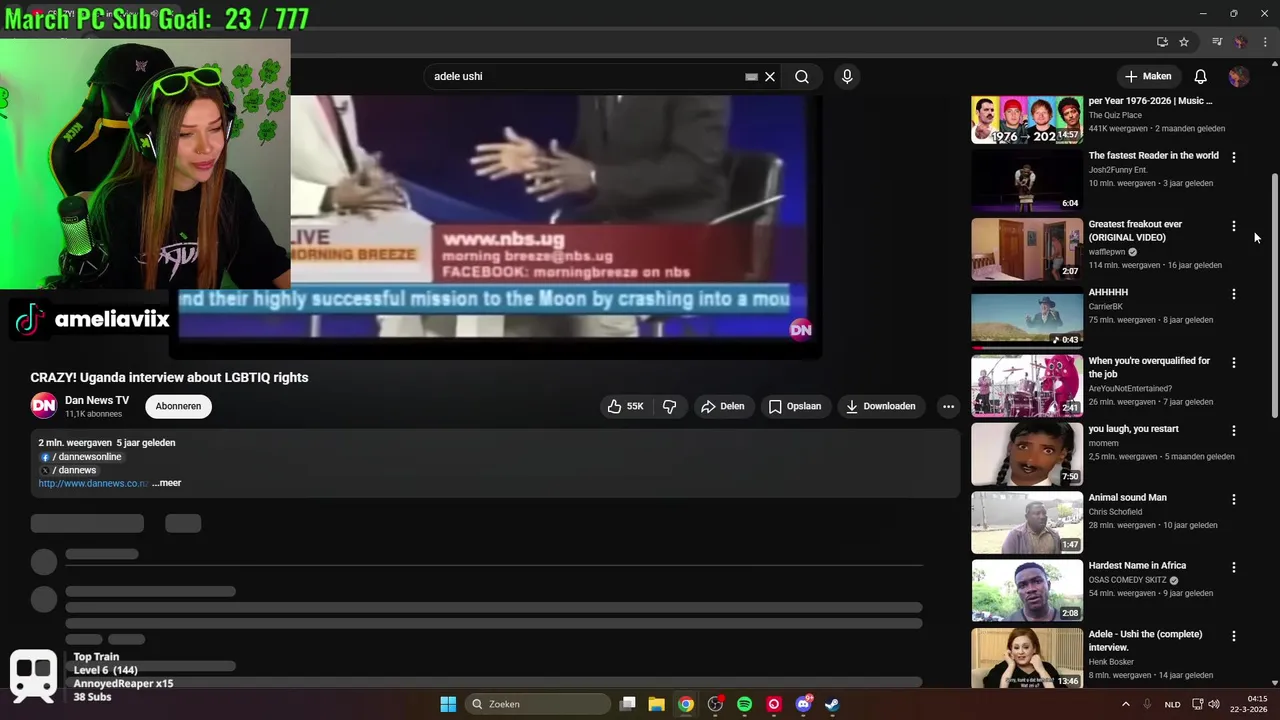Open Discord from the taskbar
1280x720 pixels.
(x=803, y=704)
